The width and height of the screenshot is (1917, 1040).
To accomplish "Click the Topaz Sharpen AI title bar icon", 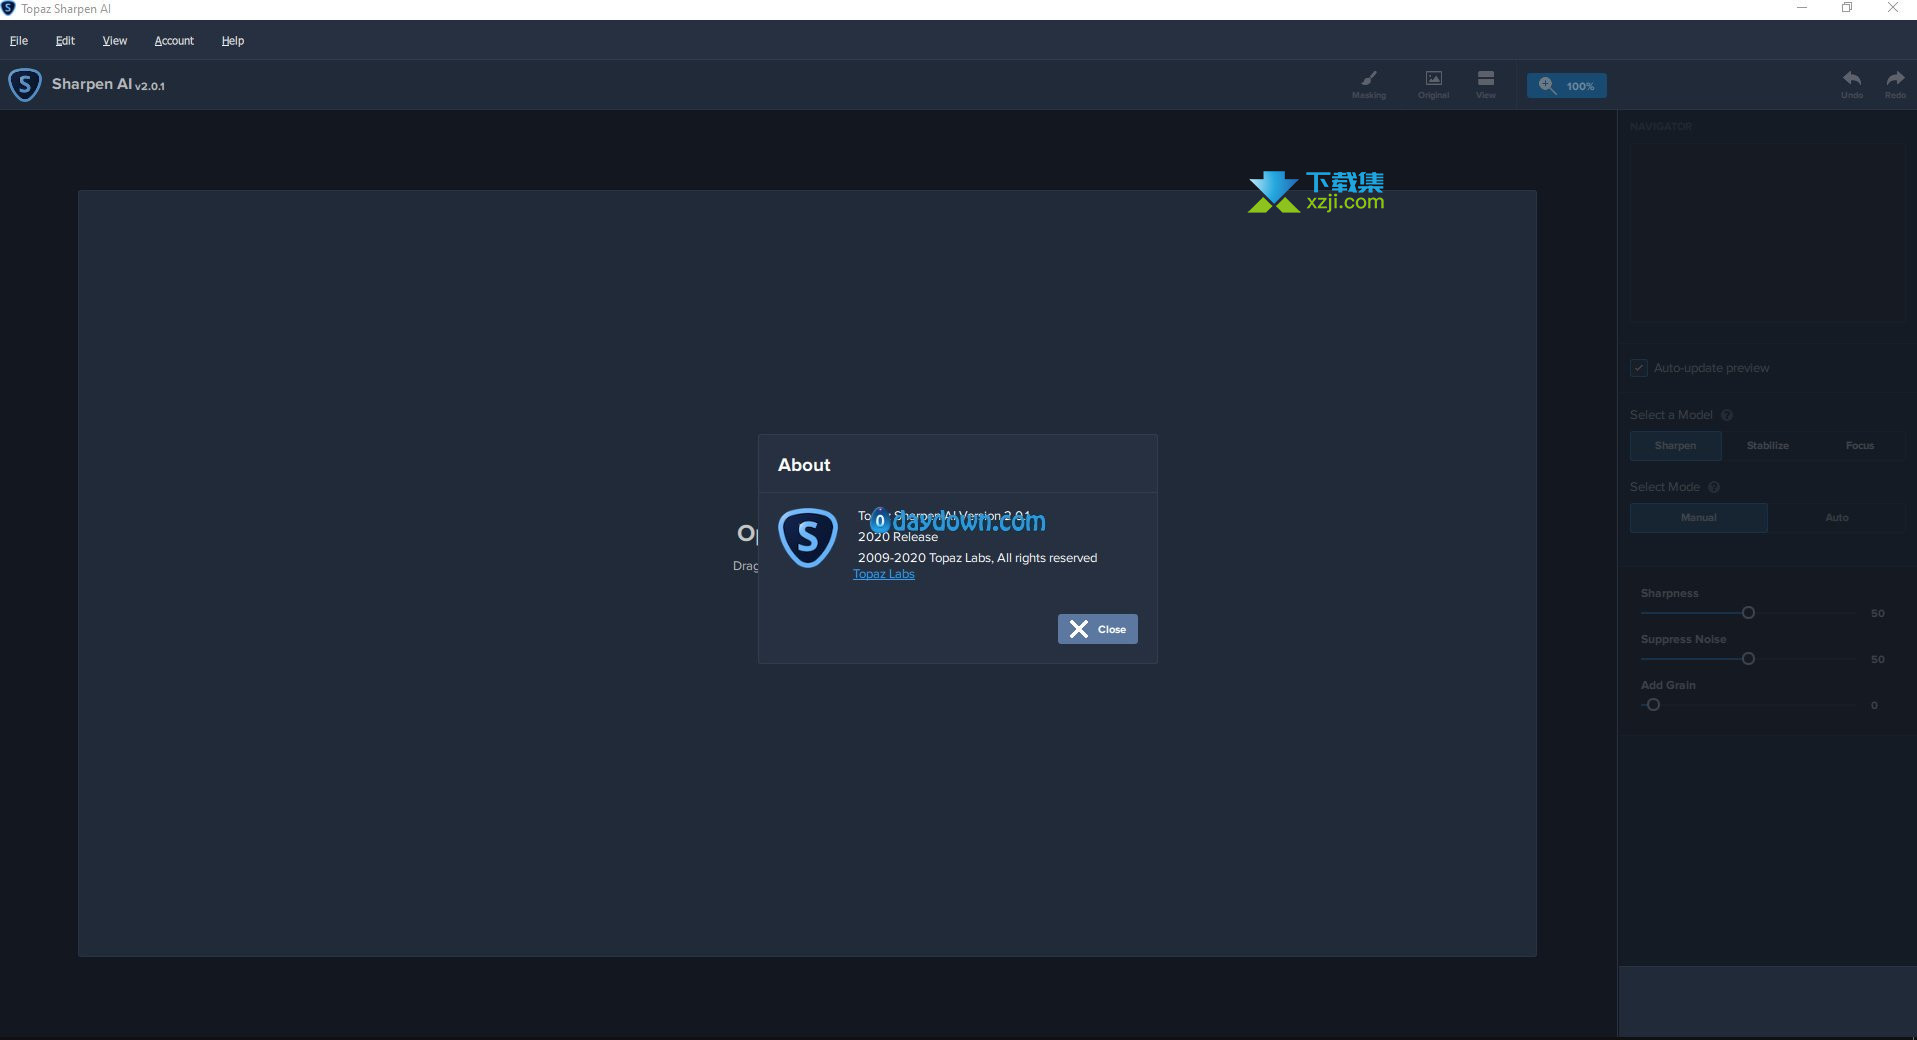I will tap(8, 8).
